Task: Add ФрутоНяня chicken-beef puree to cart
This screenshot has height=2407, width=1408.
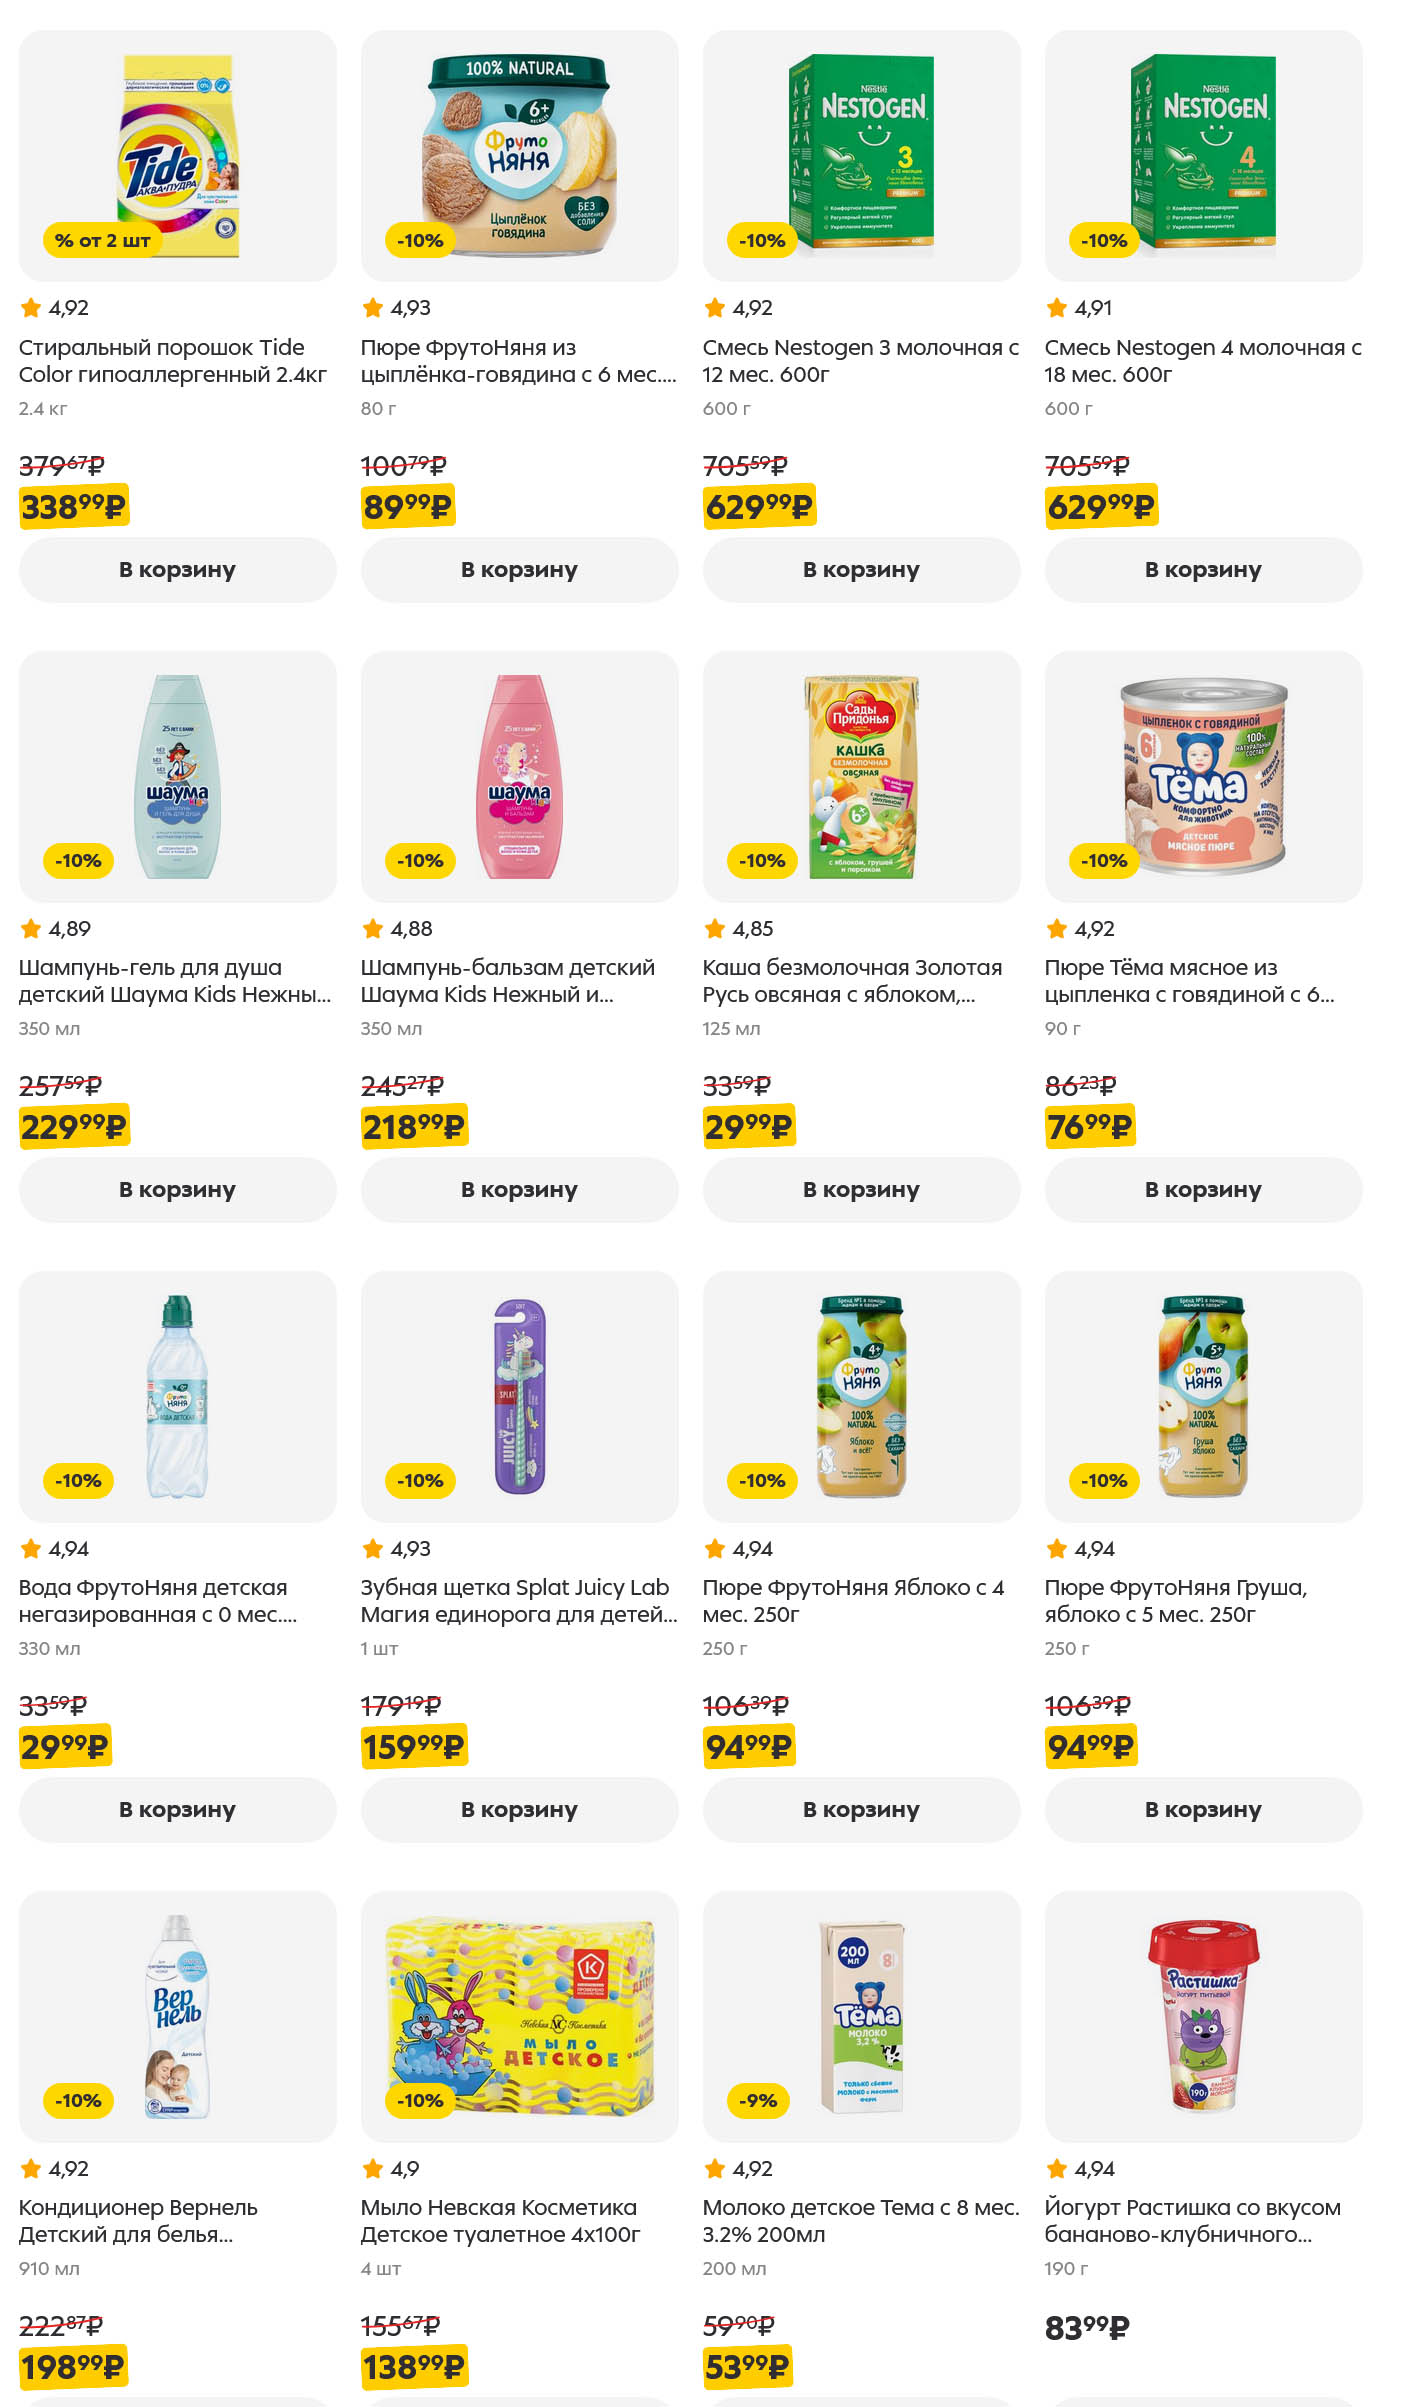Action: [519, 570]
